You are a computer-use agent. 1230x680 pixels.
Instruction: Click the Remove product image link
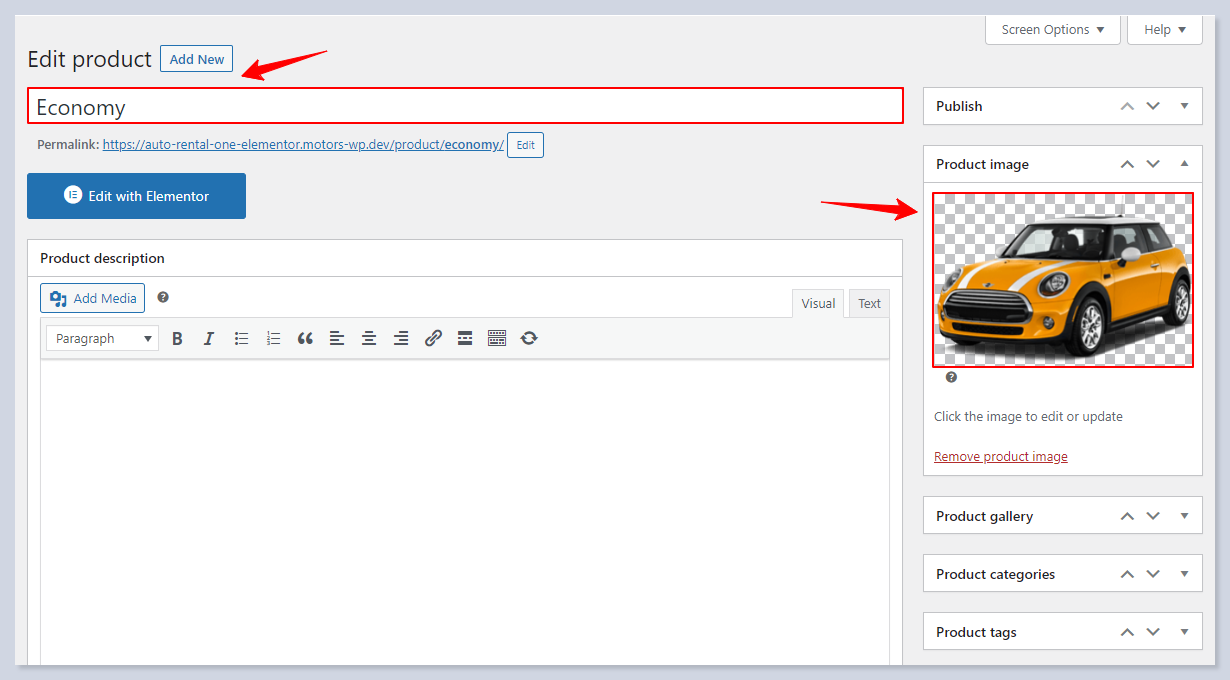coord(1000,457)
